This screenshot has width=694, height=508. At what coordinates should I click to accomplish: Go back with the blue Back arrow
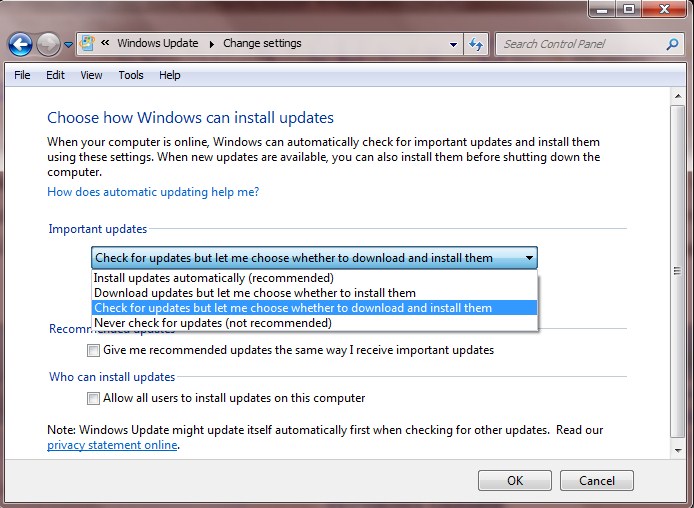pyautogui.click(x=20, y=44)
